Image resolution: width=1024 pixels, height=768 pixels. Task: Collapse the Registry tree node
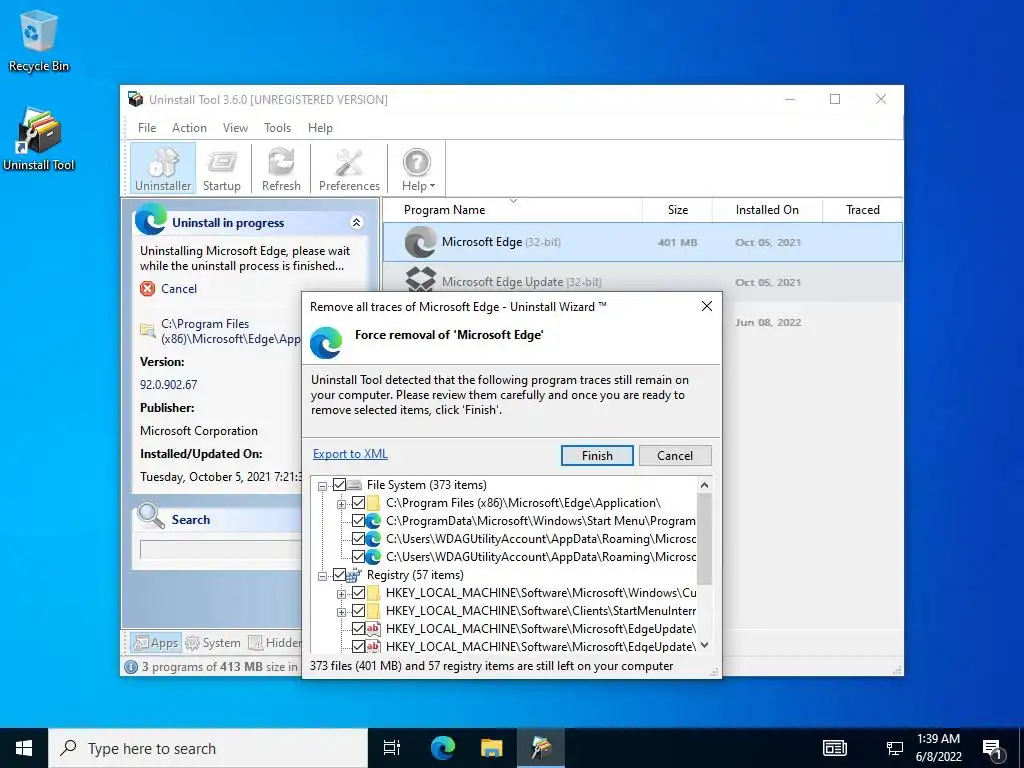(x=322, y=576)
